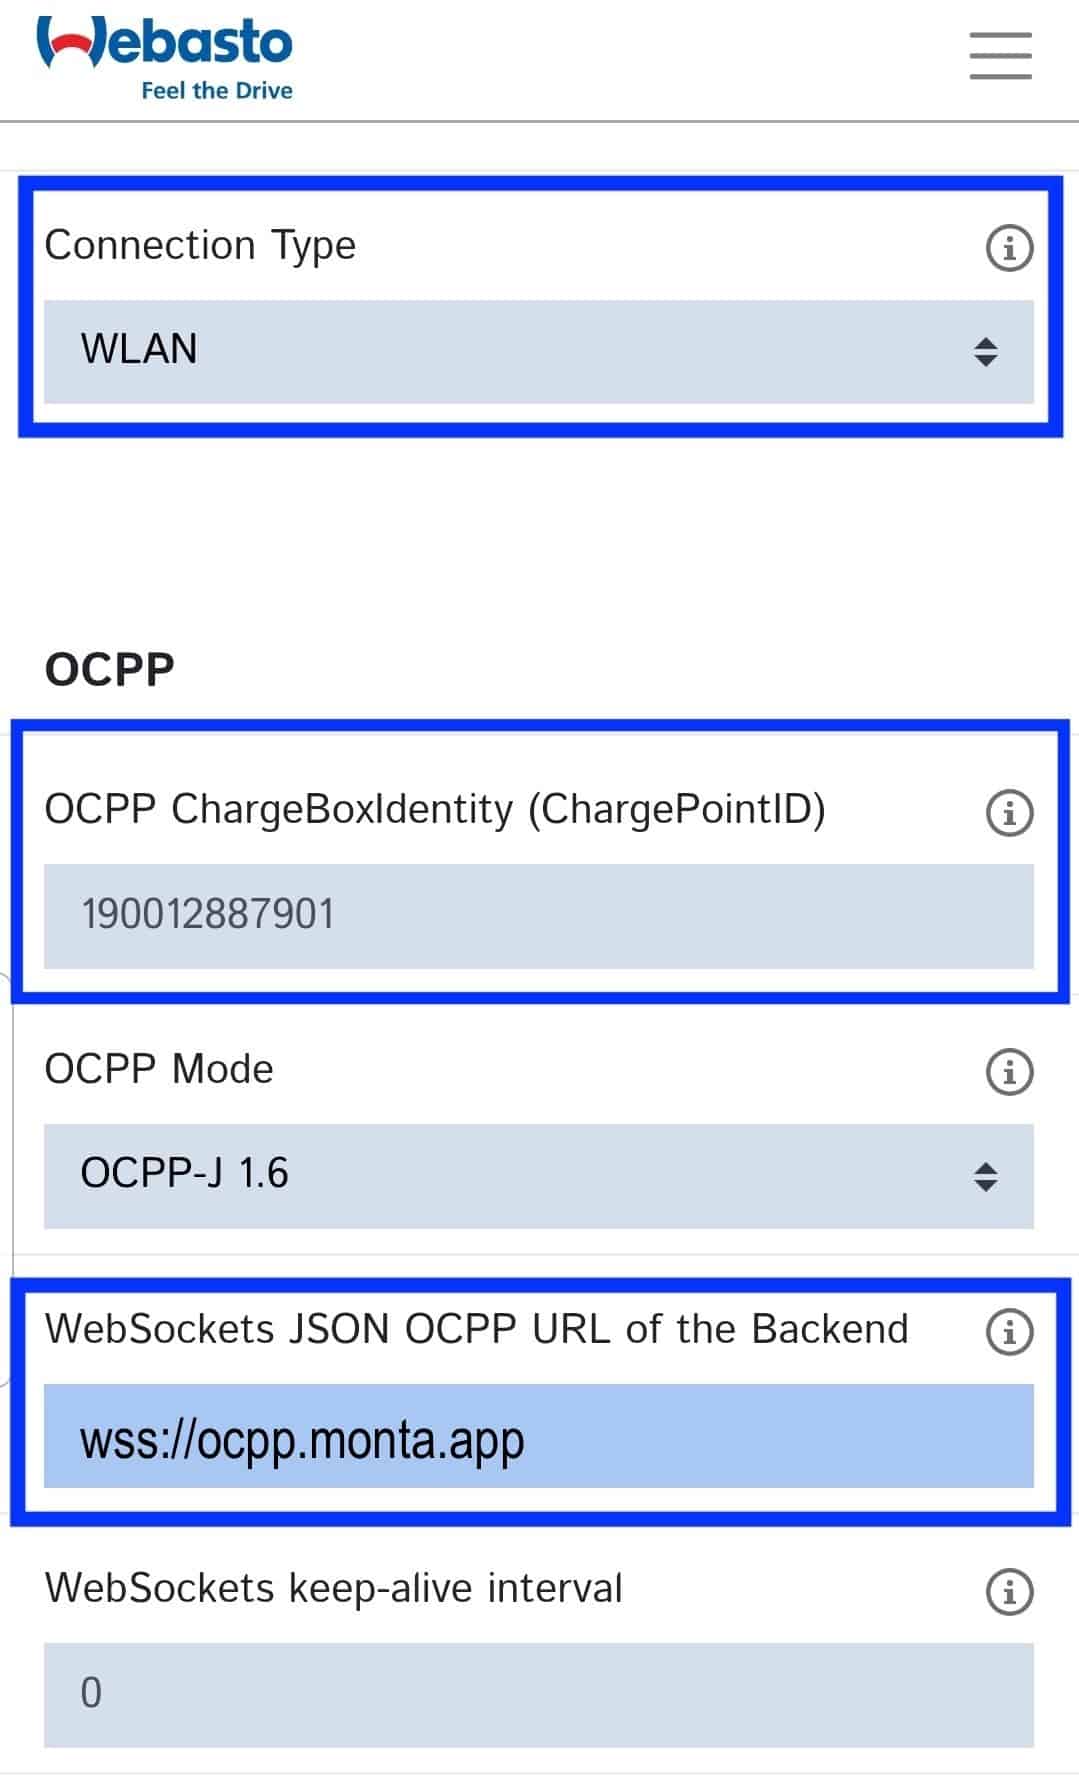Show info for OCPP Mode
Viewport: 1079px width, 1778px height.
click(1009, 1071)
